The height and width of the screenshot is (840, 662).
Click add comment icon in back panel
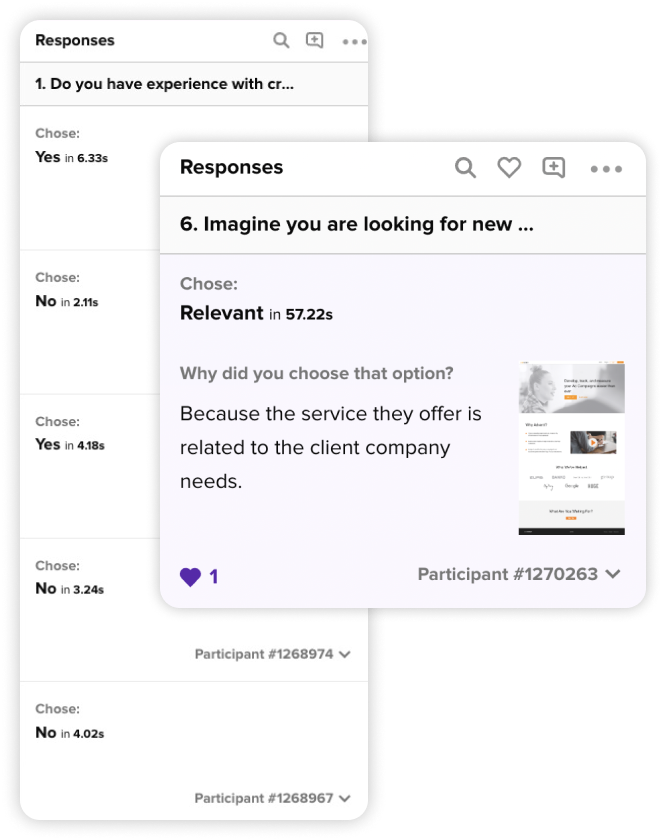click(314, 41)
